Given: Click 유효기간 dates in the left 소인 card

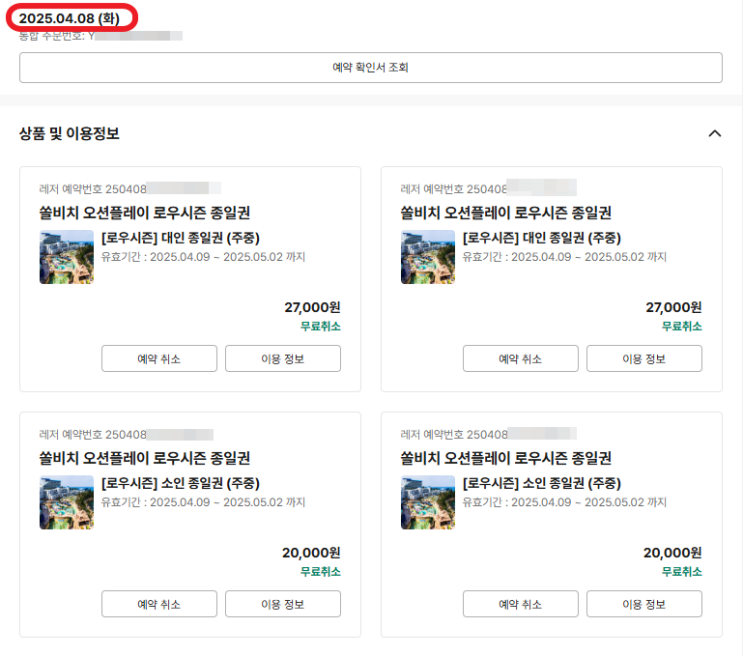Looking at the screenshot, I should point(203,502).
